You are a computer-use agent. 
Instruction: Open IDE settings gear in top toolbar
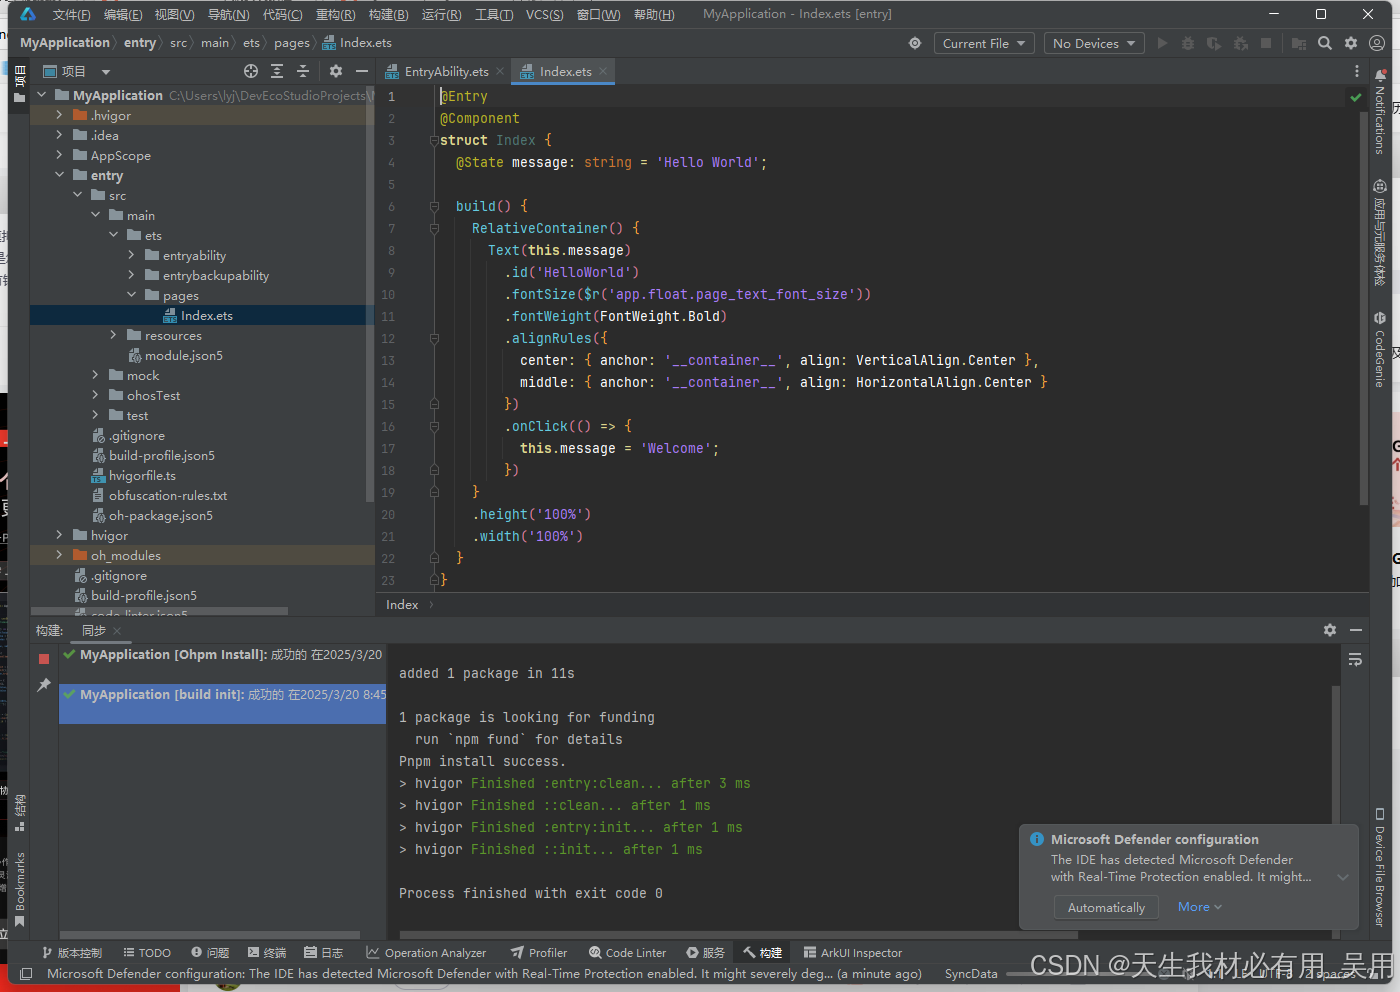click(x=1351, y=43)
